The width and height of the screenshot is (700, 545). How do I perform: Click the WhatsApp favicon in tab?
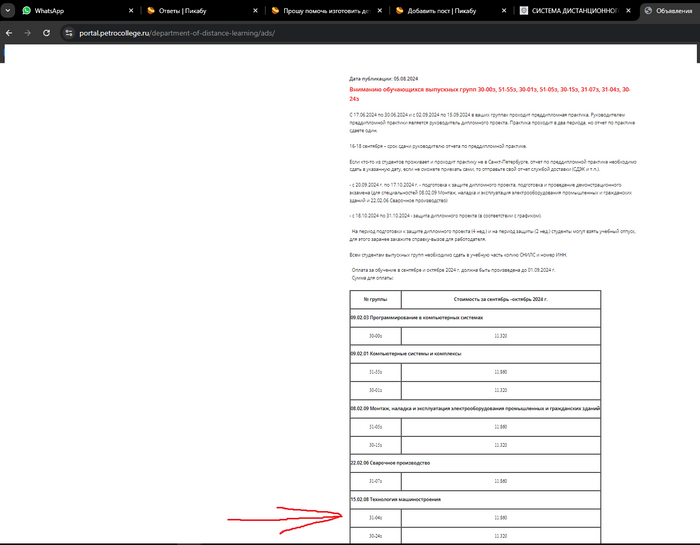(27, 11)
